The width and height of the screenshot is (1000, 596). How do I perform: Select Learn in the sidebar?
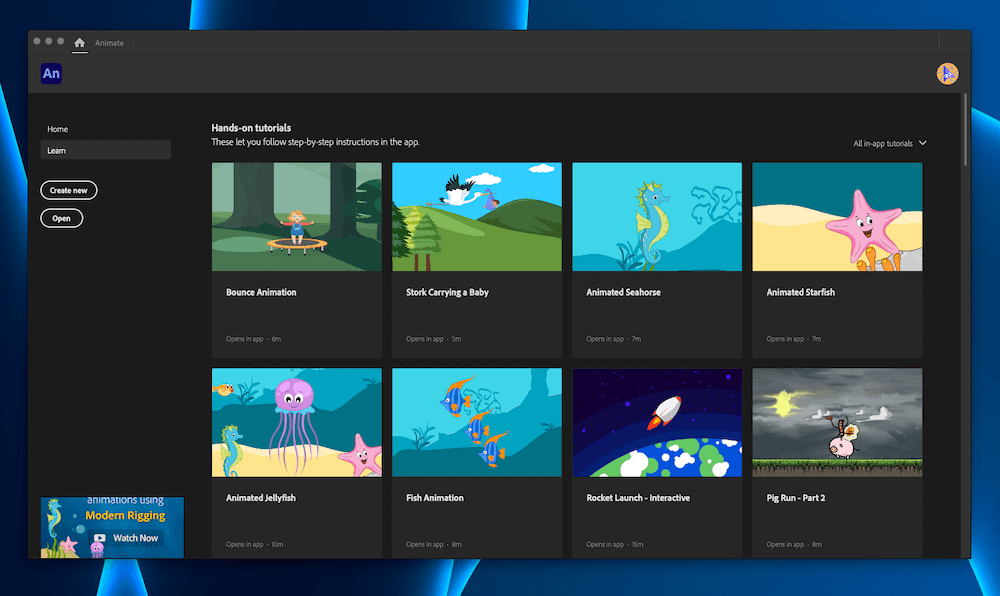pyautogui.click(x=105, y=150)
